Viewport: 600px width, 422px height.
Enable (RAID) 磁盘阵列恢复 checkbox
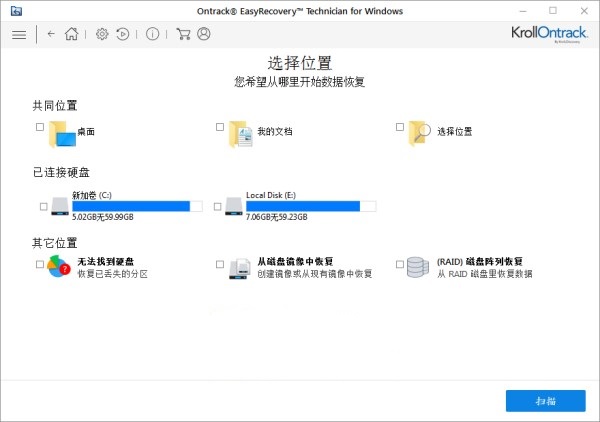click(399, 264)
